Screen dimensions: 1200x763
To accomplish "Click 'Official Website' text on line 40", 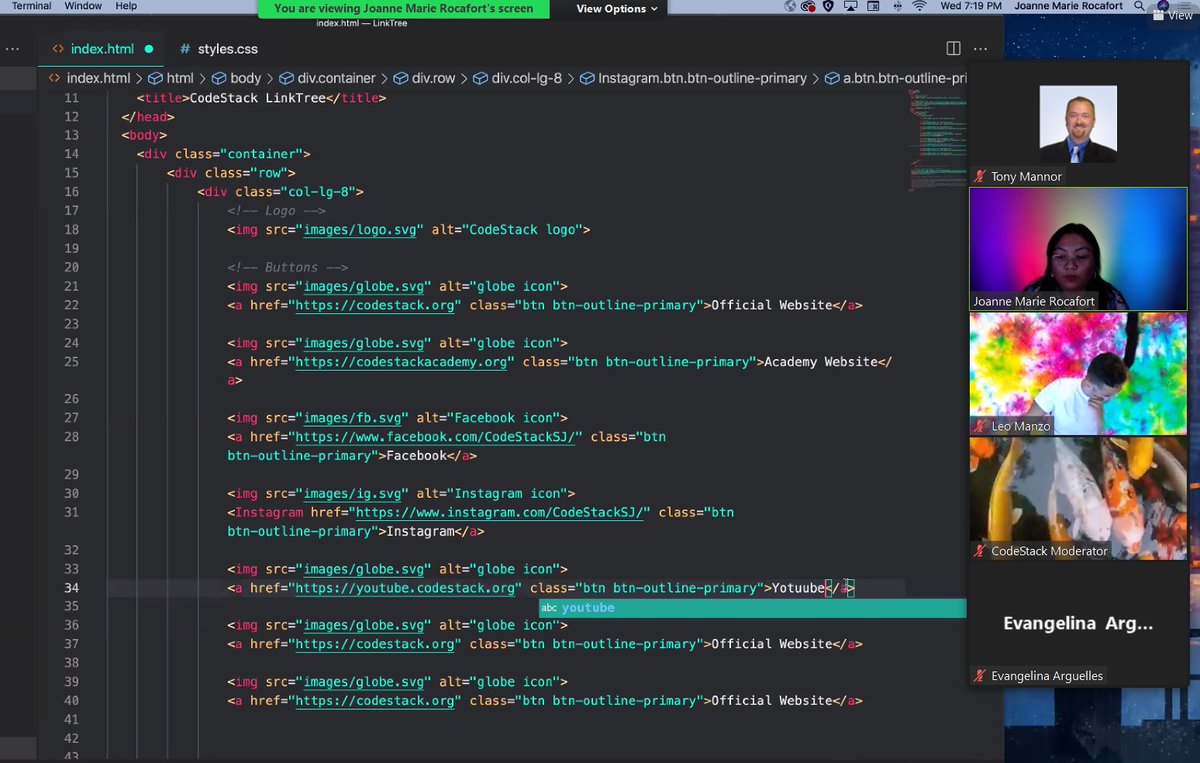I will [x=771, y=701].
